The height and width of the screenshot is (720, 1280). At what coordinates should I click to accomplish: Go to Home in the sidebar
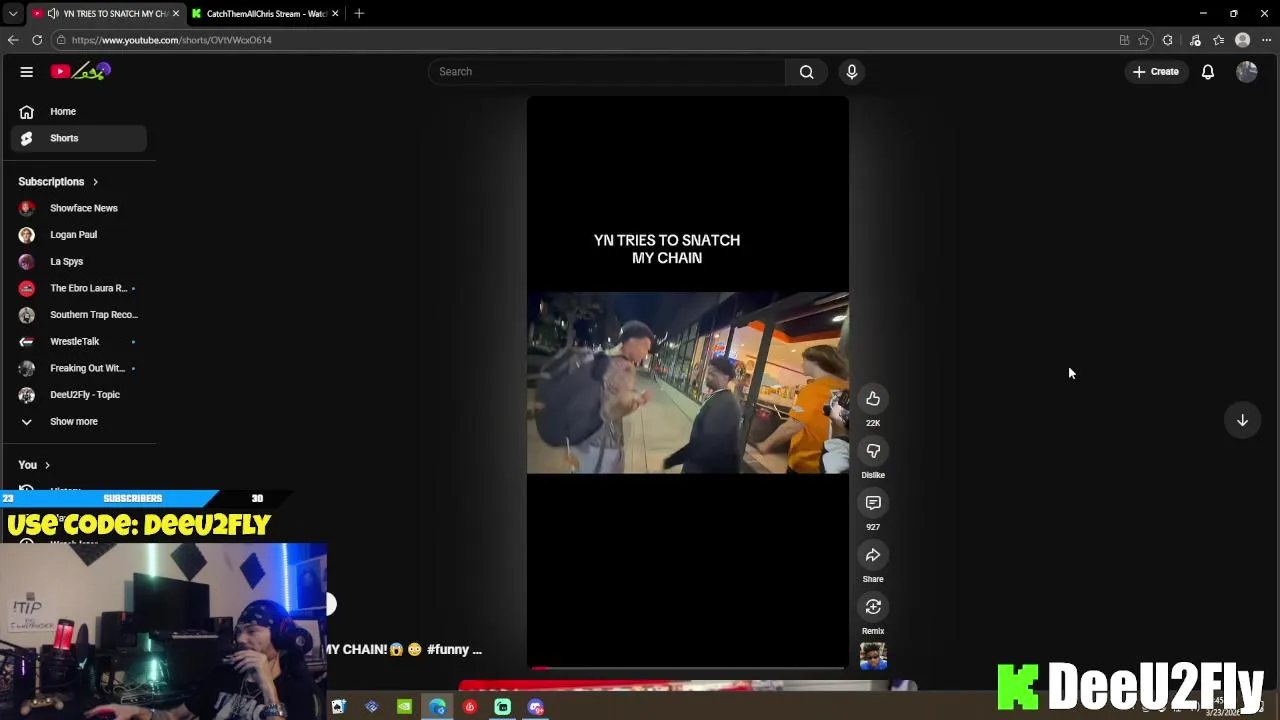(x=79, y=112)
